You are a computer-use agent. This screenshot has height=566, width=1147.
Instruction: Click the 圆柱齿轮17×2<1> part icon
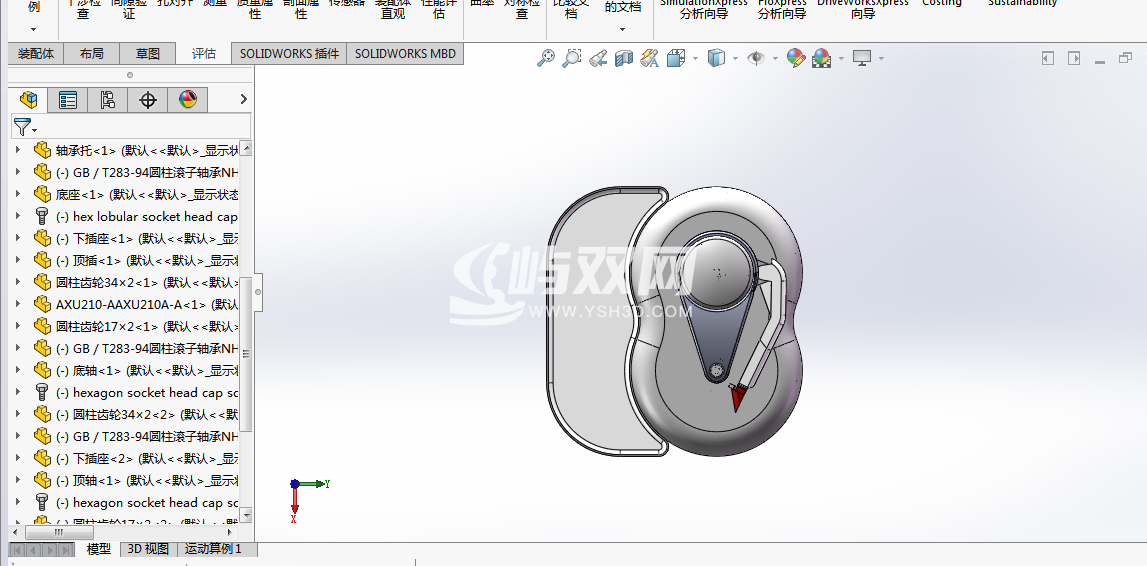[x=42, y=326]
